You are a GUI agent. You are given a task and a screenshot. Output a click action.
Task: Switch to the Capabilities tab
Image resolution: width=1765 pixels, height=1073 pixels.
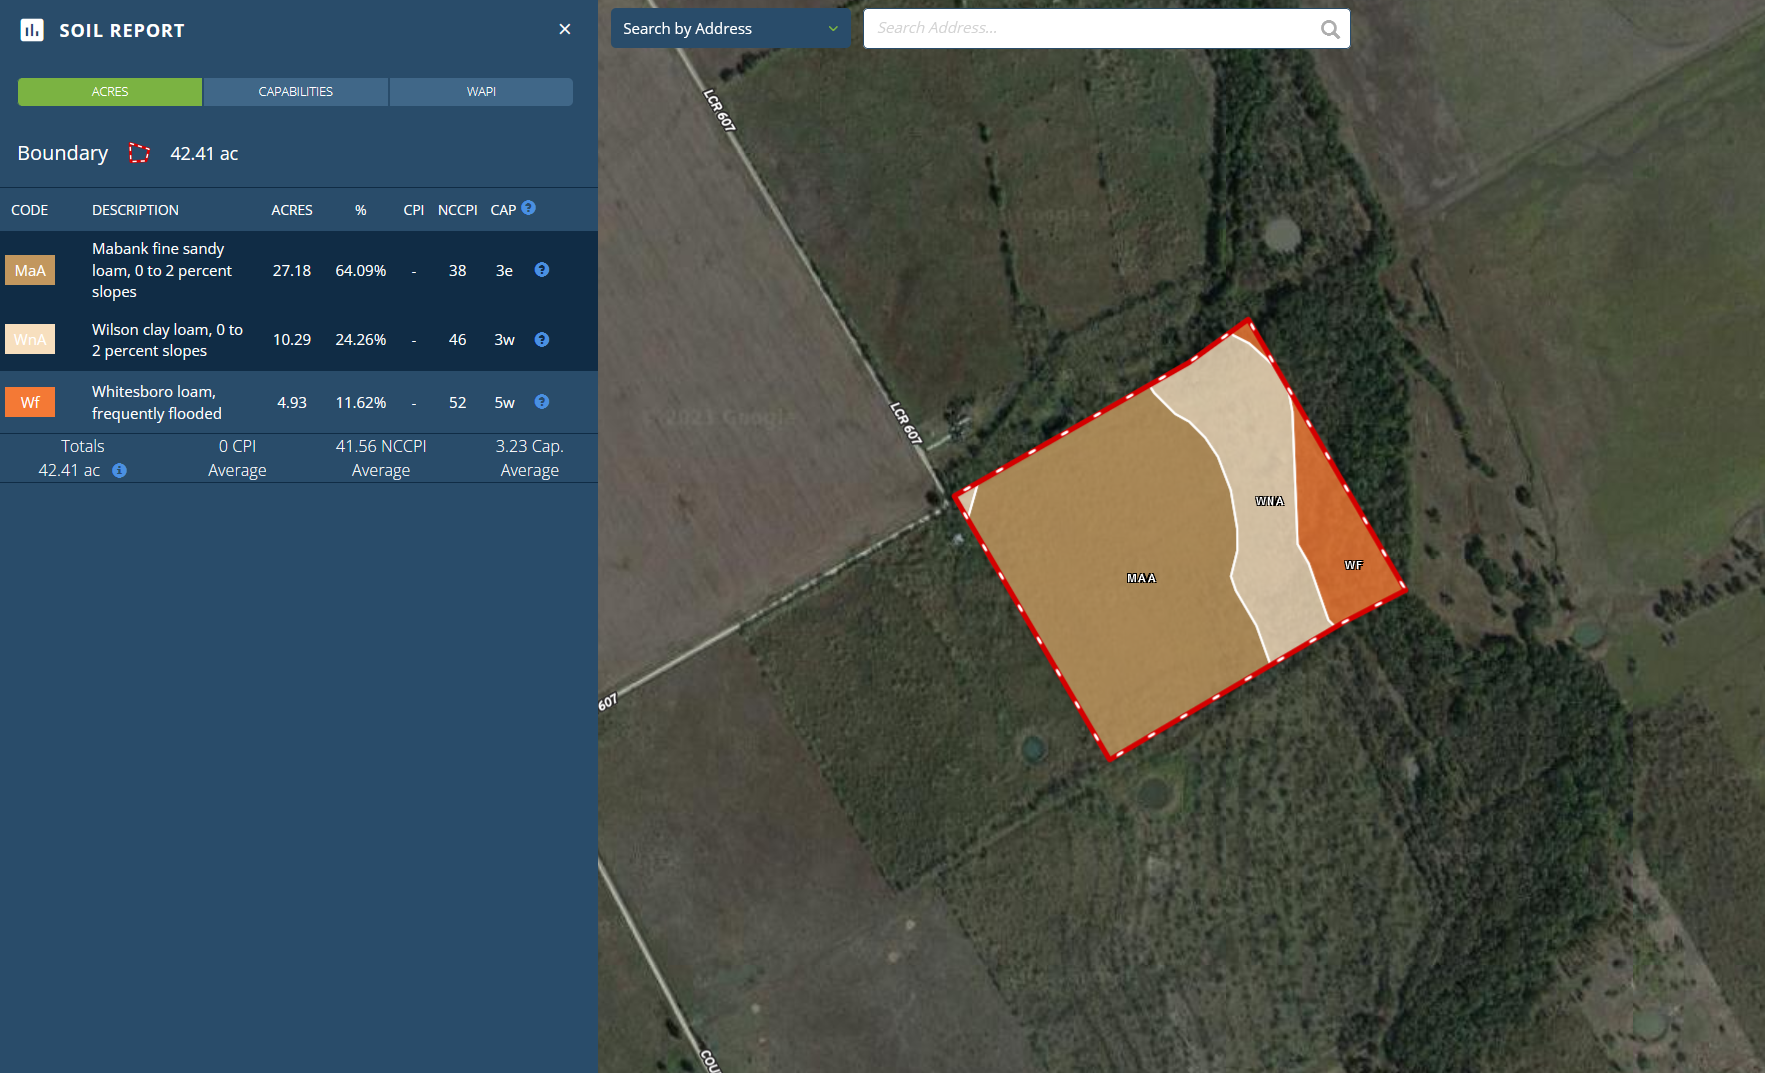click(296, 92)
